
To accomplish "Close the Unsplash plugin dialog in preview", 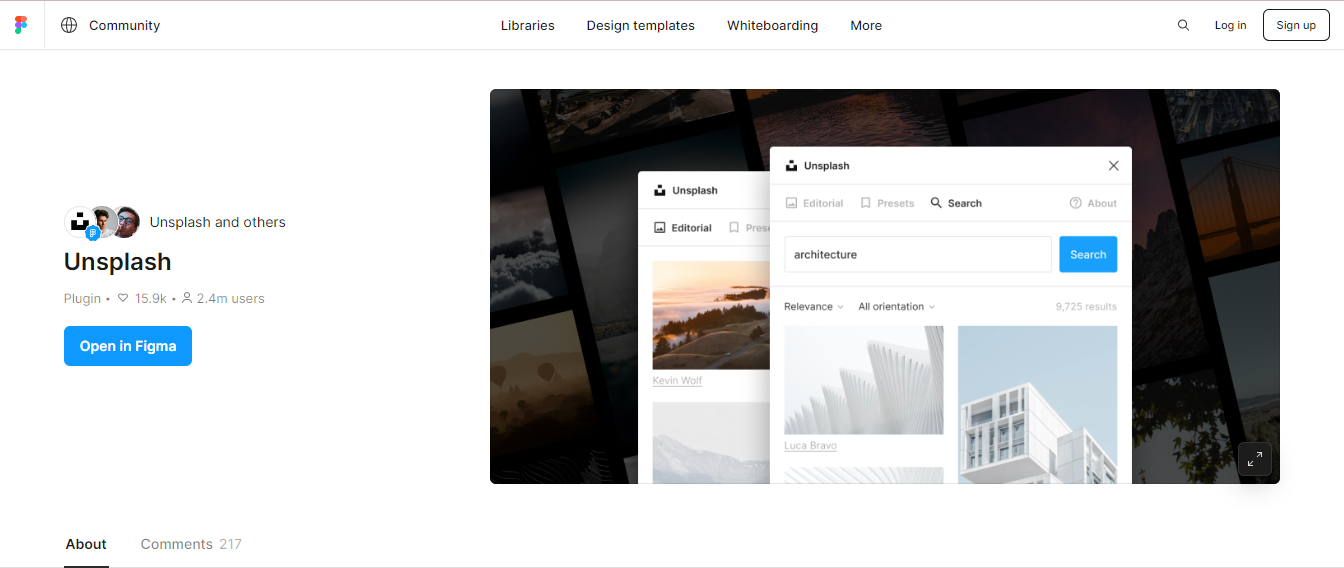I will click(x=1114, y=166).
